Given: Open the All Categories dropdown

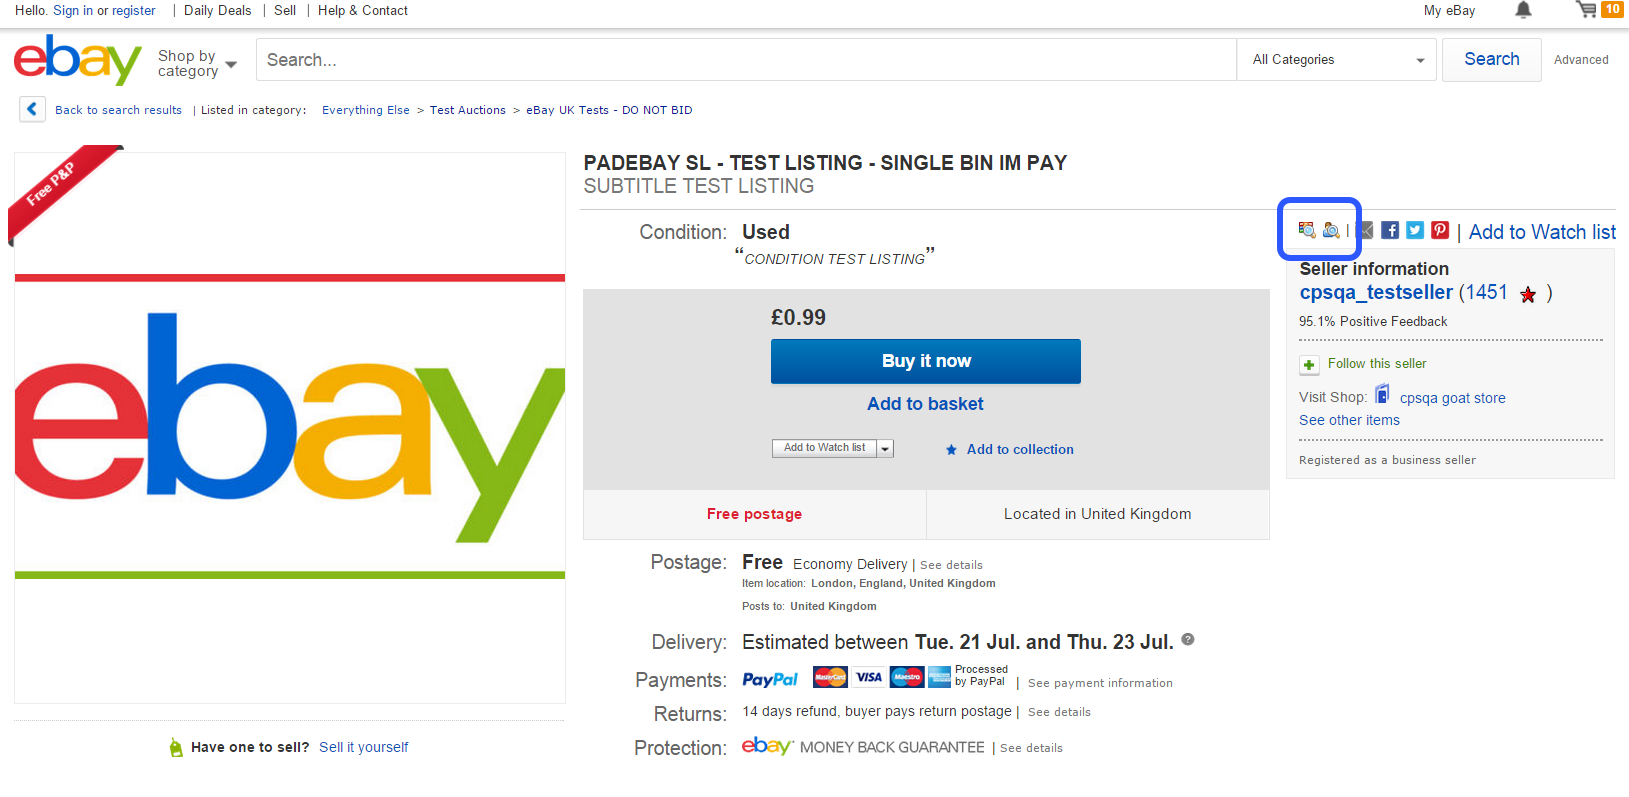Looking at the screenshot, I should tap(1336, 59).
